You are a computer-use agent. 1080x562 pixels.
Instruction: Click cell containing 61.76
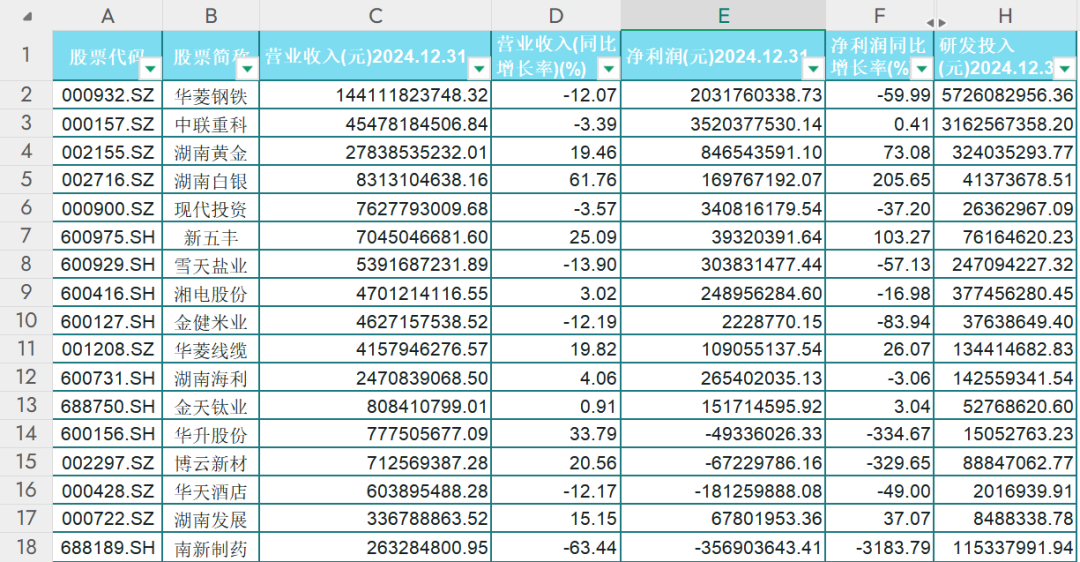pos(556,180)
